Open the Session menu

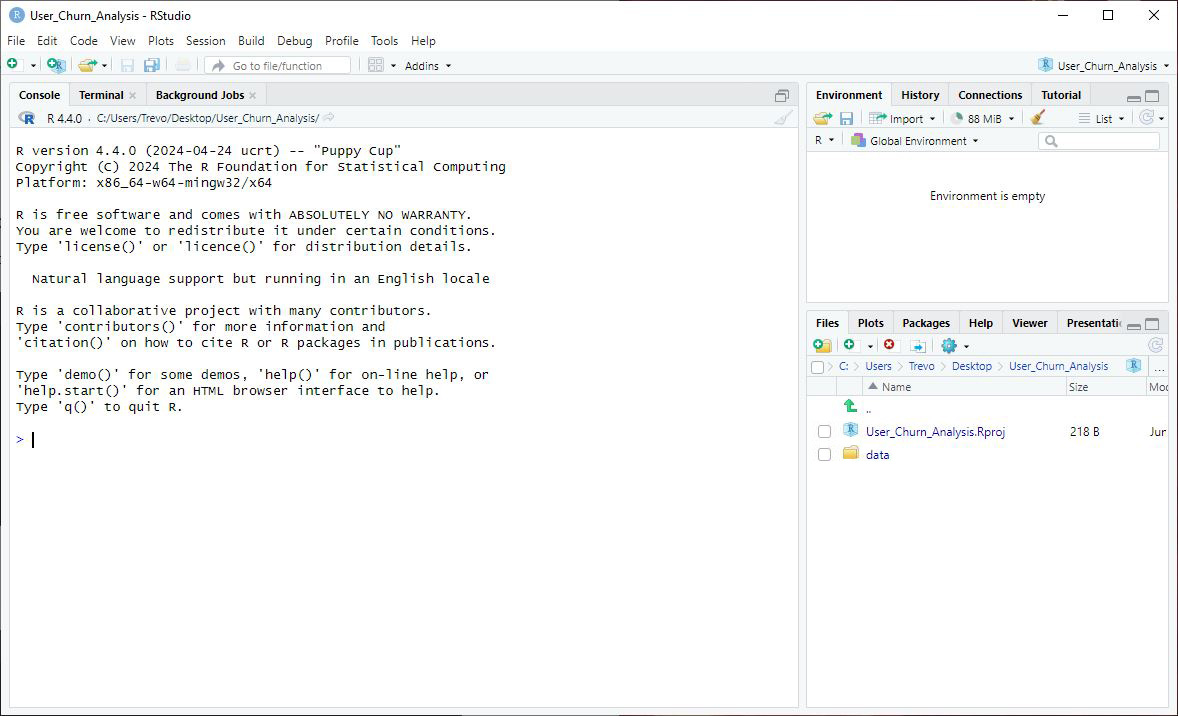pos(206,41)
